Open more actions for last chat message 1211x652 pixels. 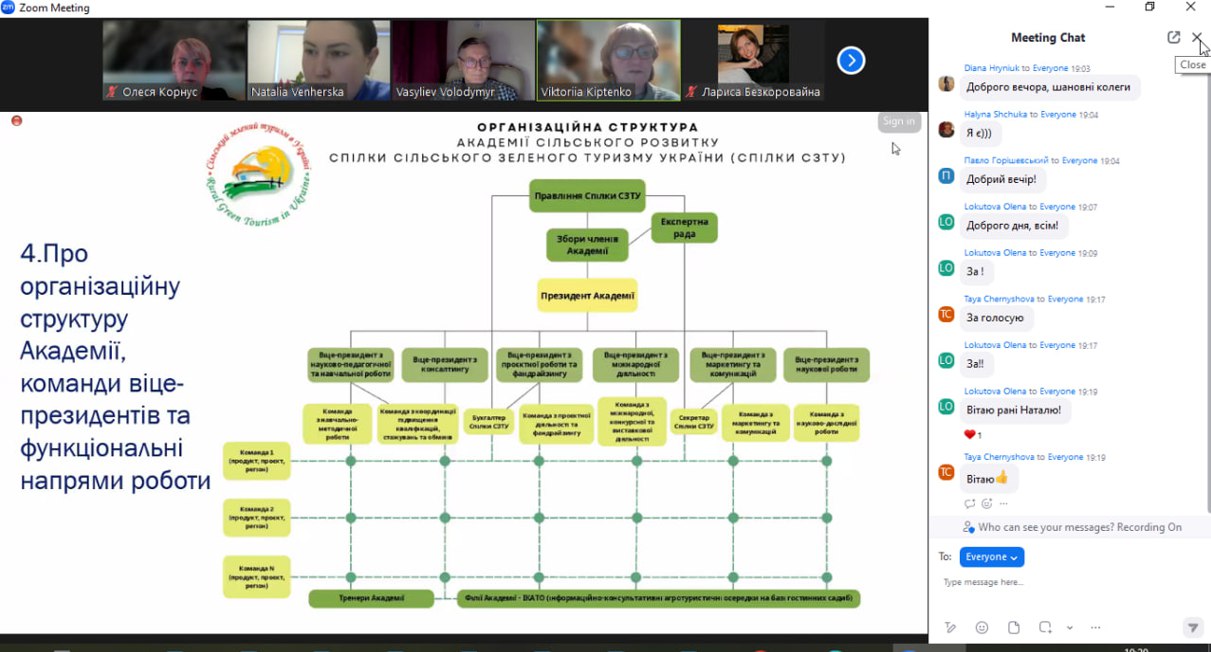click(1004, 503)
